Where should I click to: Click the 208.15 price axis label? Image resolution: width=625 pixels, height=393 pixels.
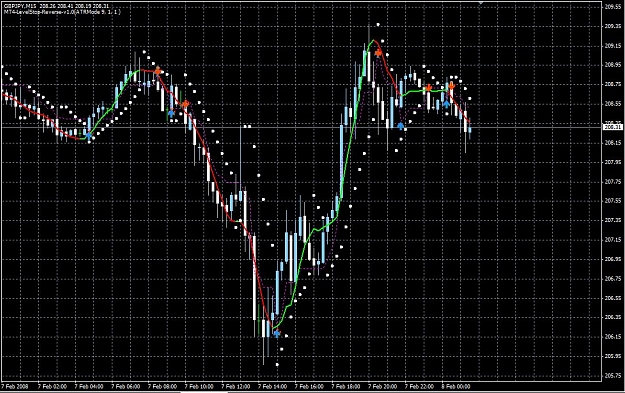click(x=612, y=143)
